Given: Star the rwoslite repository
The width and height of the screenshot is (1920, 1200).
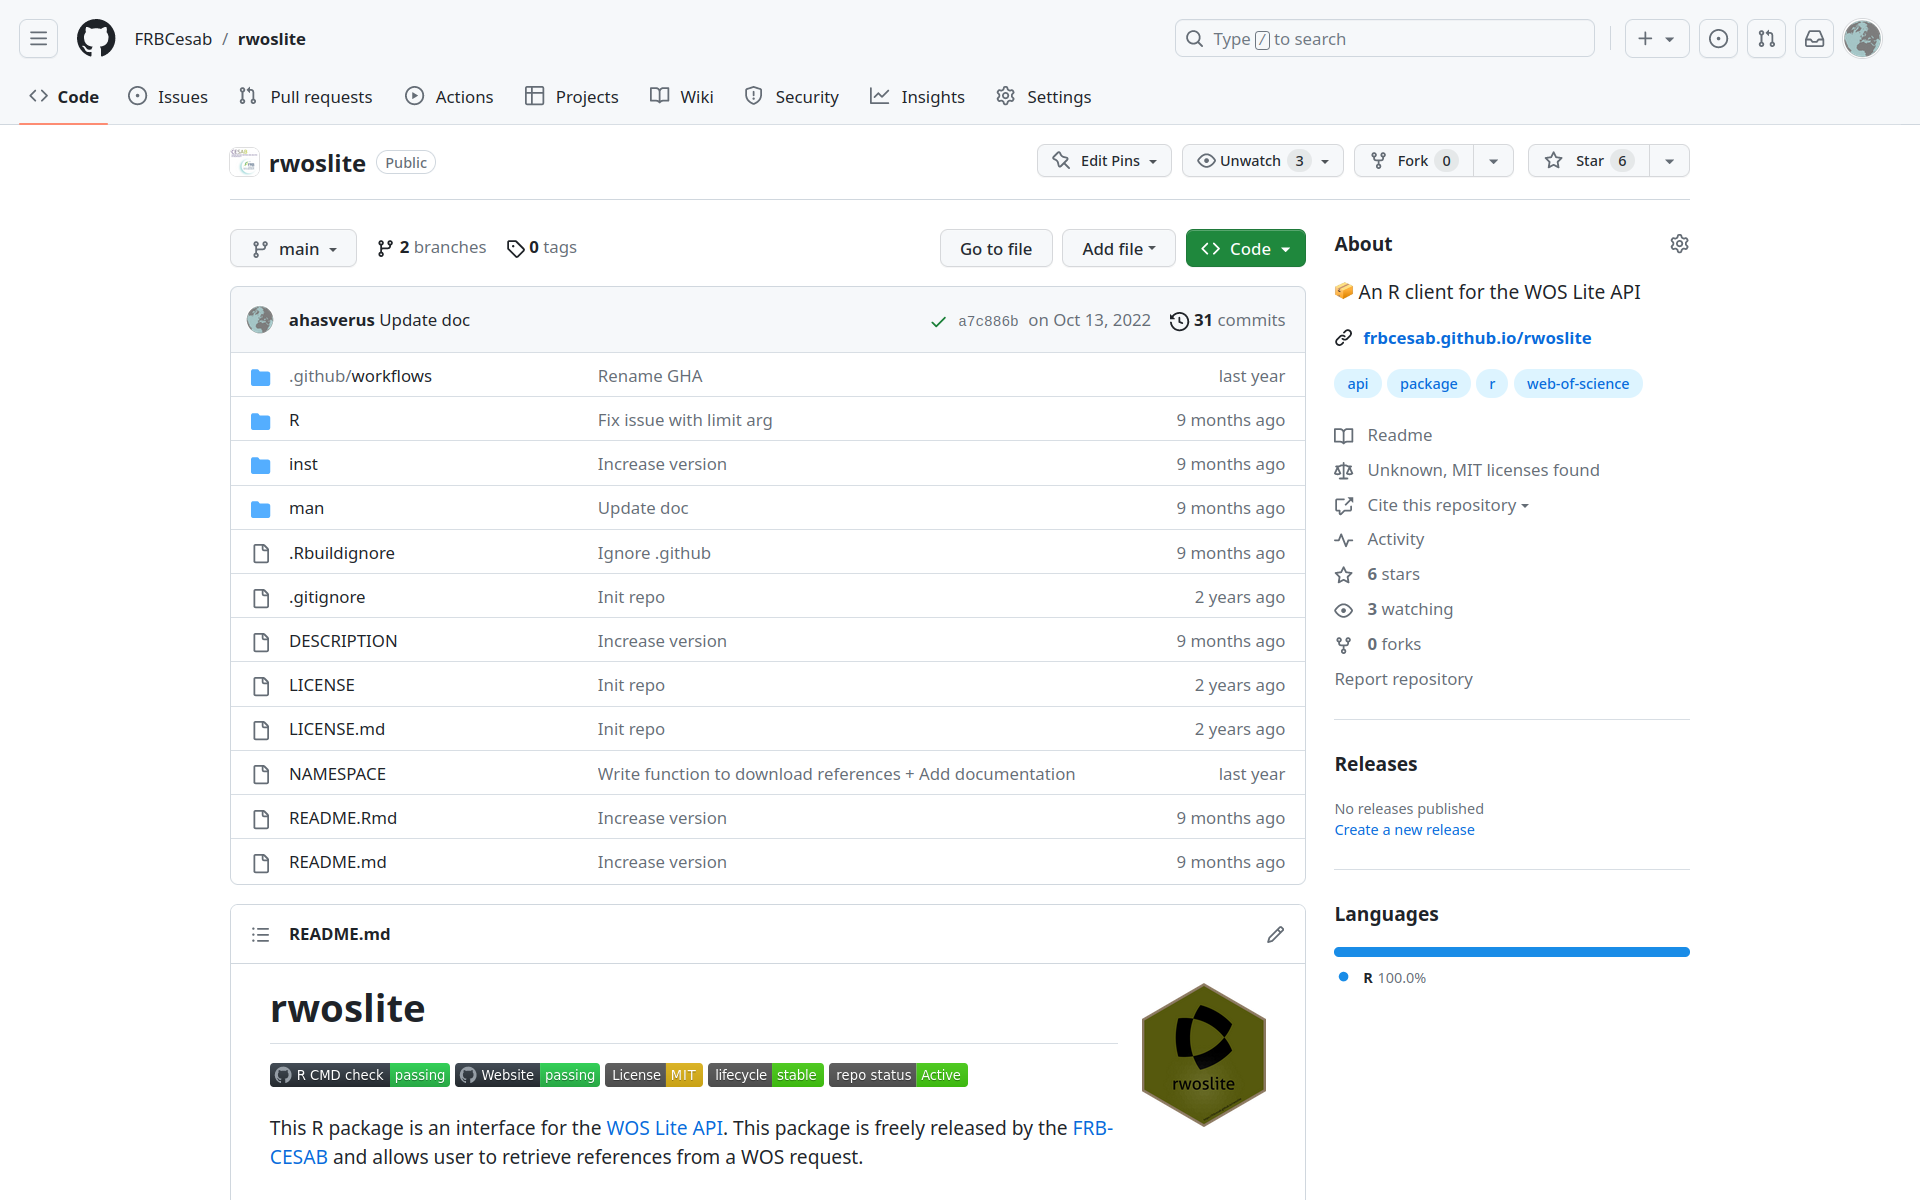Looking at the screenshot, I should pos(1588,161).
